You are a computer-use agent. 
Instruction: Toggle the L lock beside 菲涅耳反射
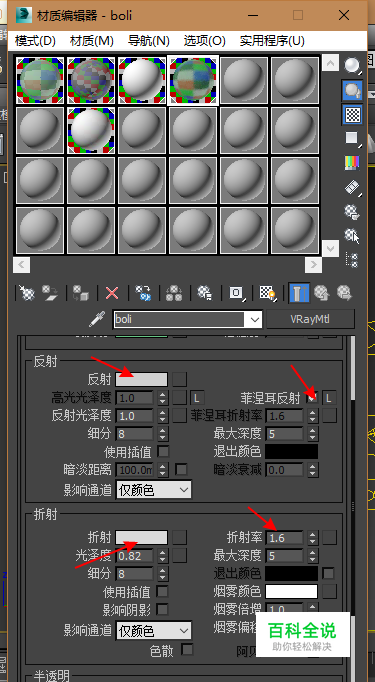329,398
